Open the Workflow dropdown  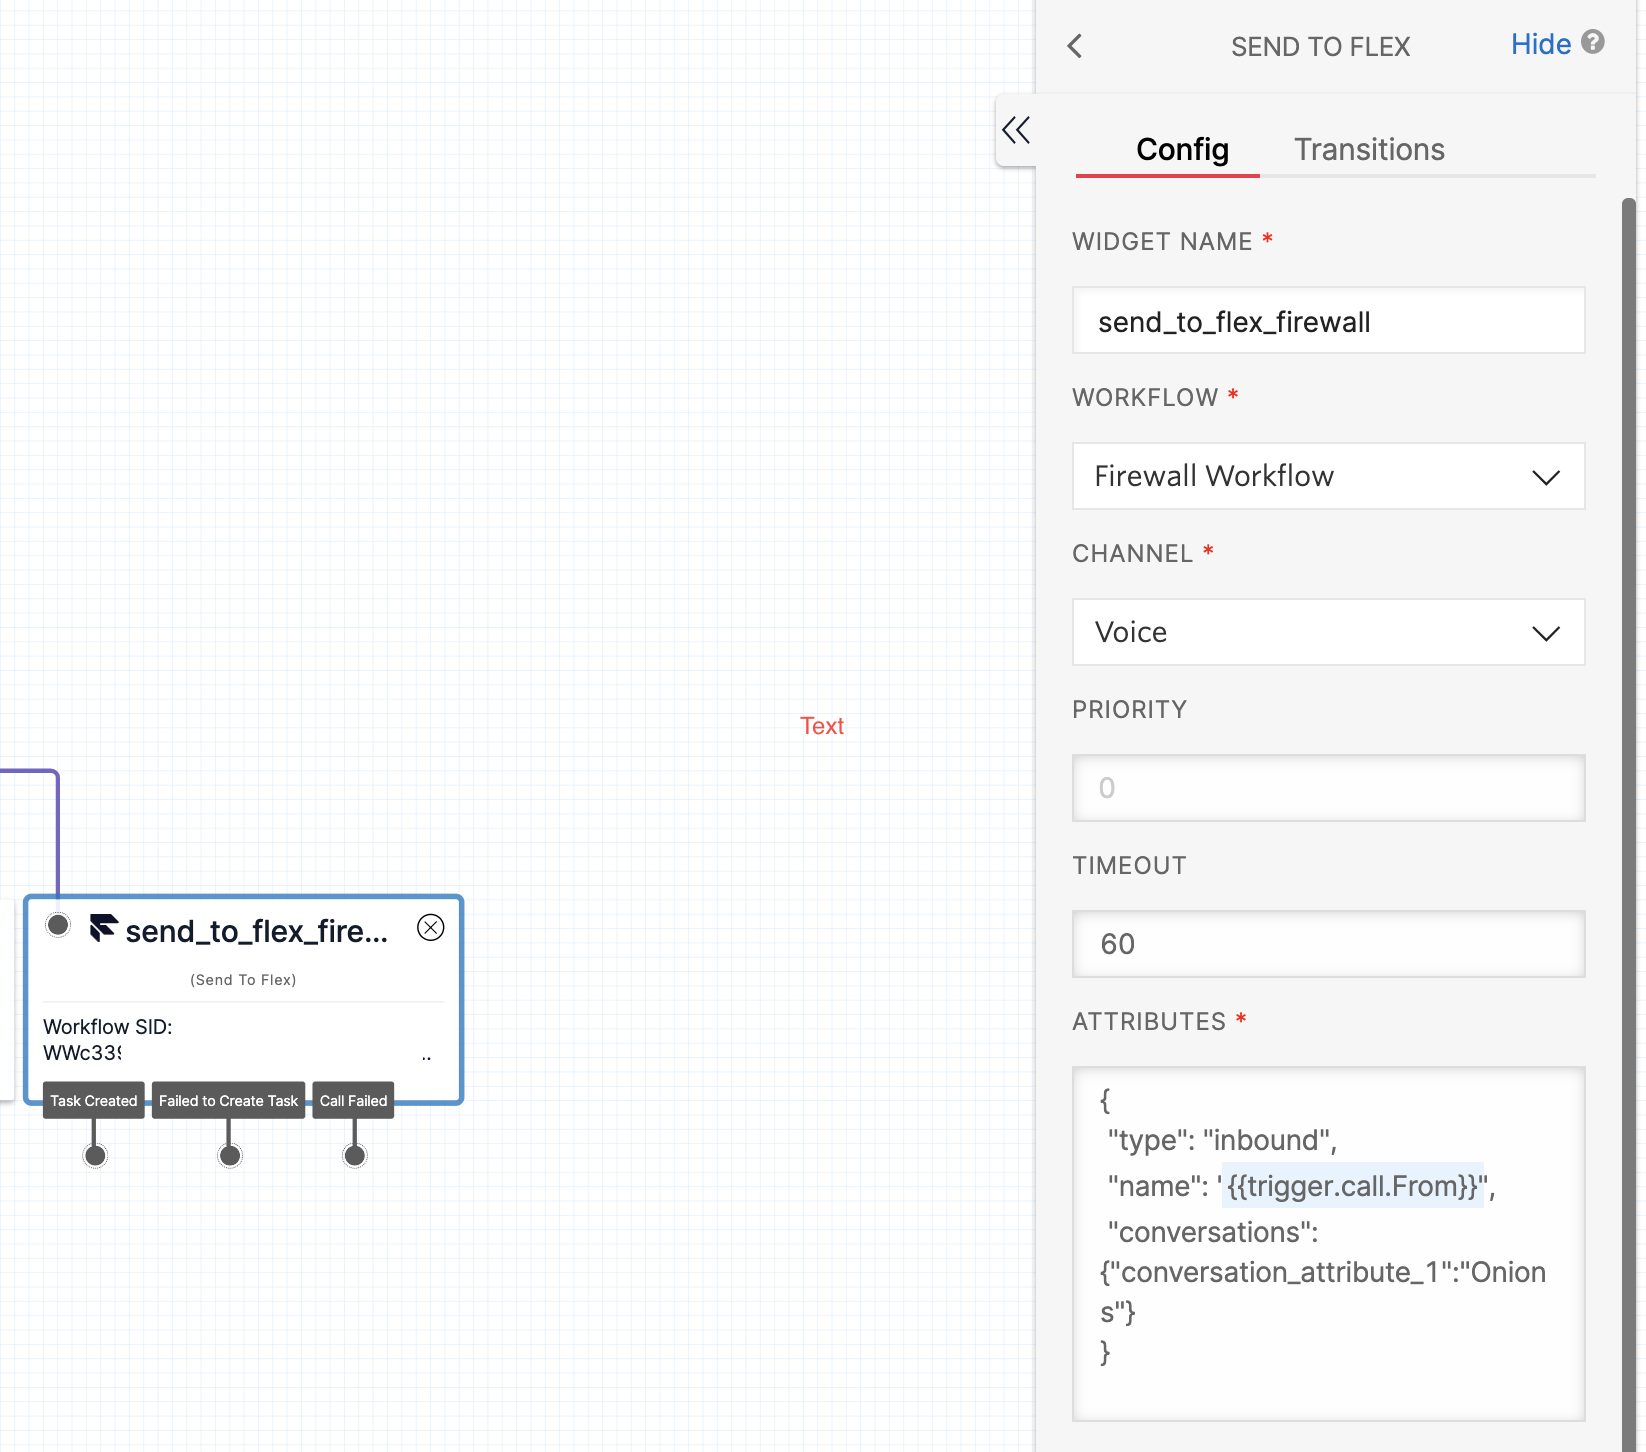point(1328,476)
